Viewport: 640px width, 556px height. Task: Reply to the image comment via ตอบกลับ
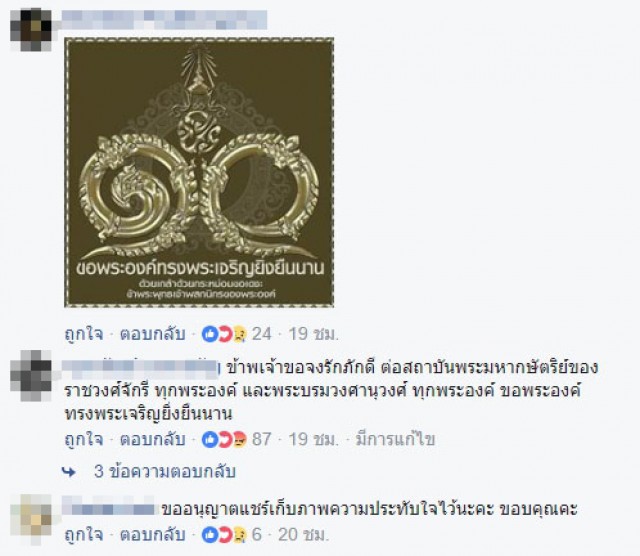click(x=152, y=334)
